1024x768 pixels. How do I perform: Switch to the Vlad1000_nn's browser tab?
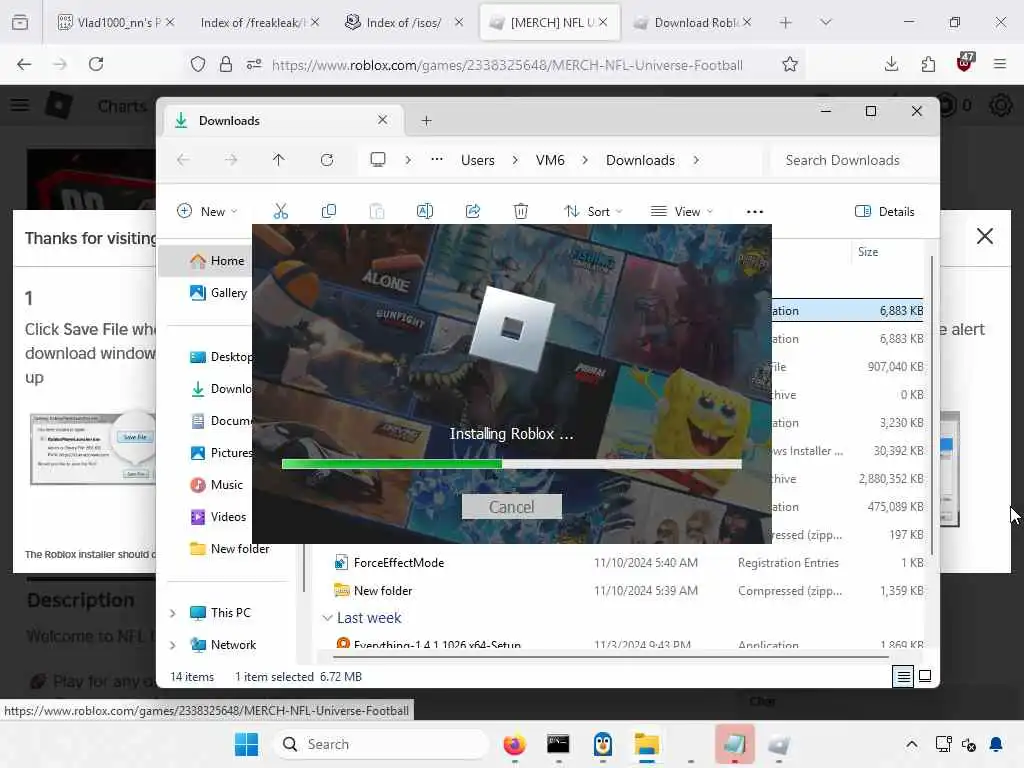(116, 22)
